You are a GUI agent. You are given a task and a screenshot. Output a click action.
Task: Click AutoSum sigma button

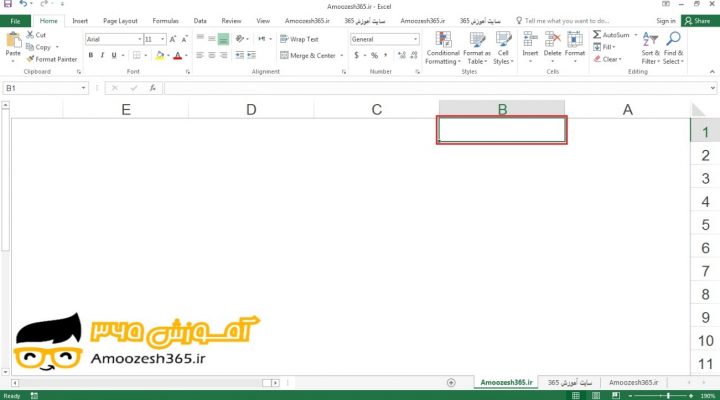click(611, 35)
